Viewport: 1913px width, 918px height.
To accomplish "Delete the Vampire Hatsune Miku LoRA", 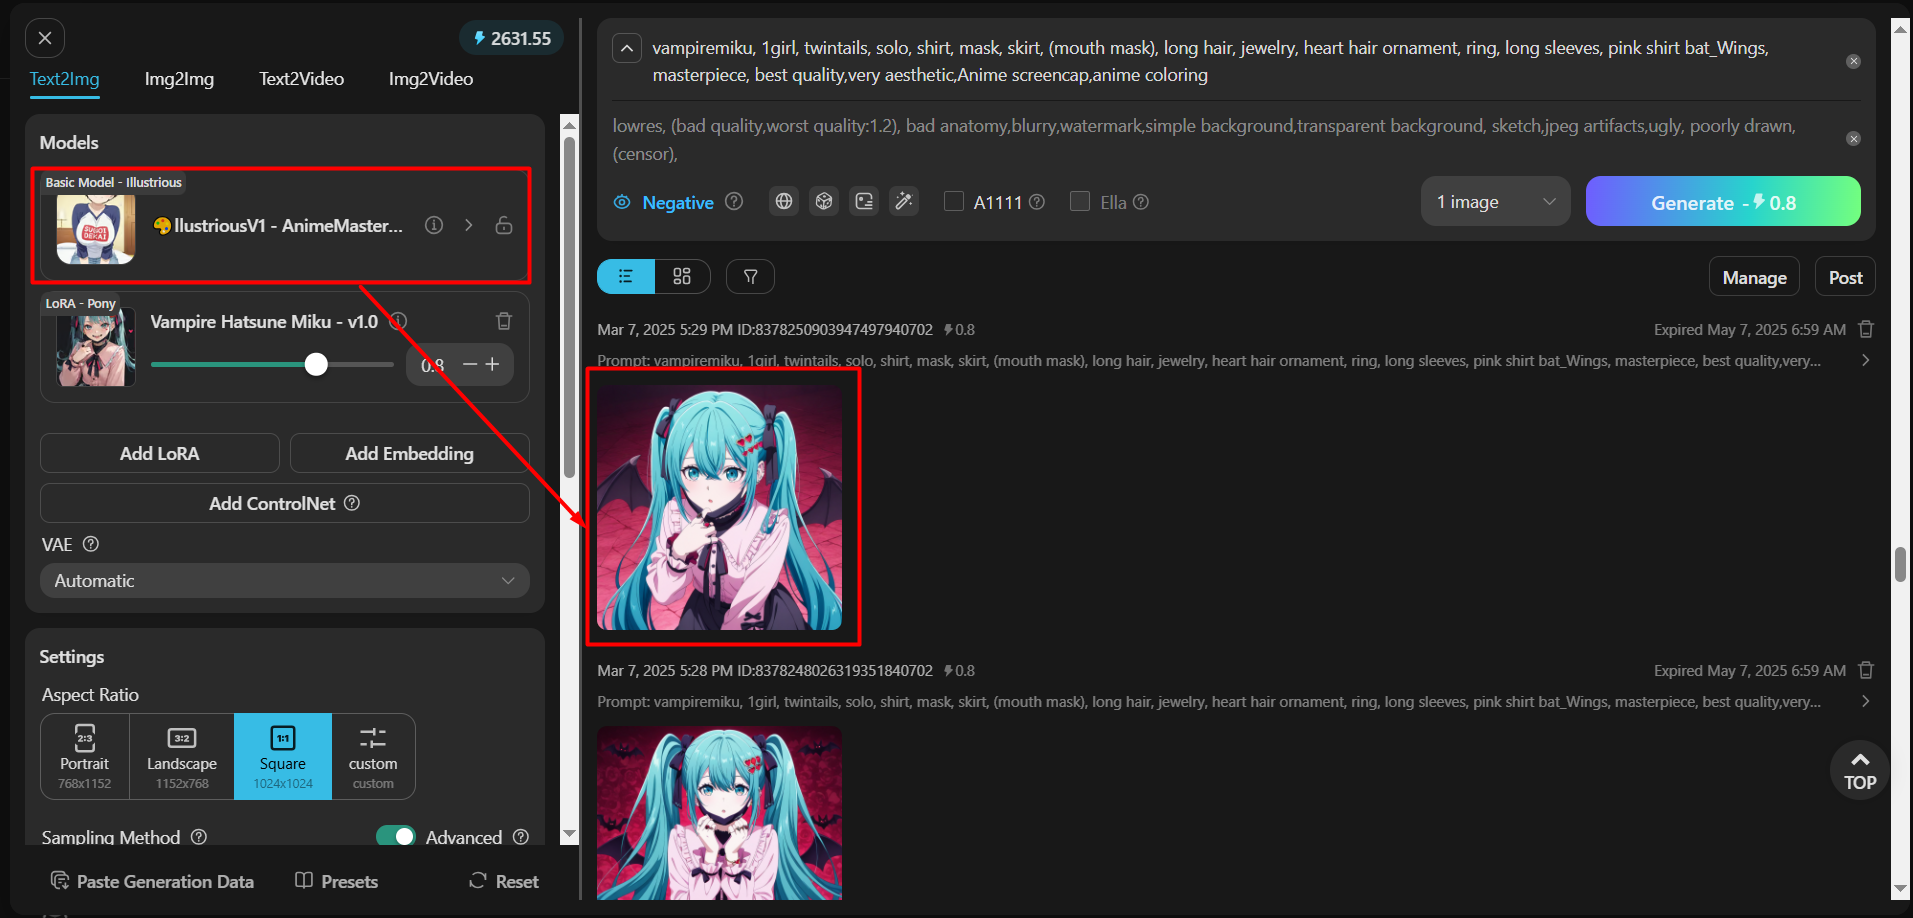I will click(x=504, y=321).
